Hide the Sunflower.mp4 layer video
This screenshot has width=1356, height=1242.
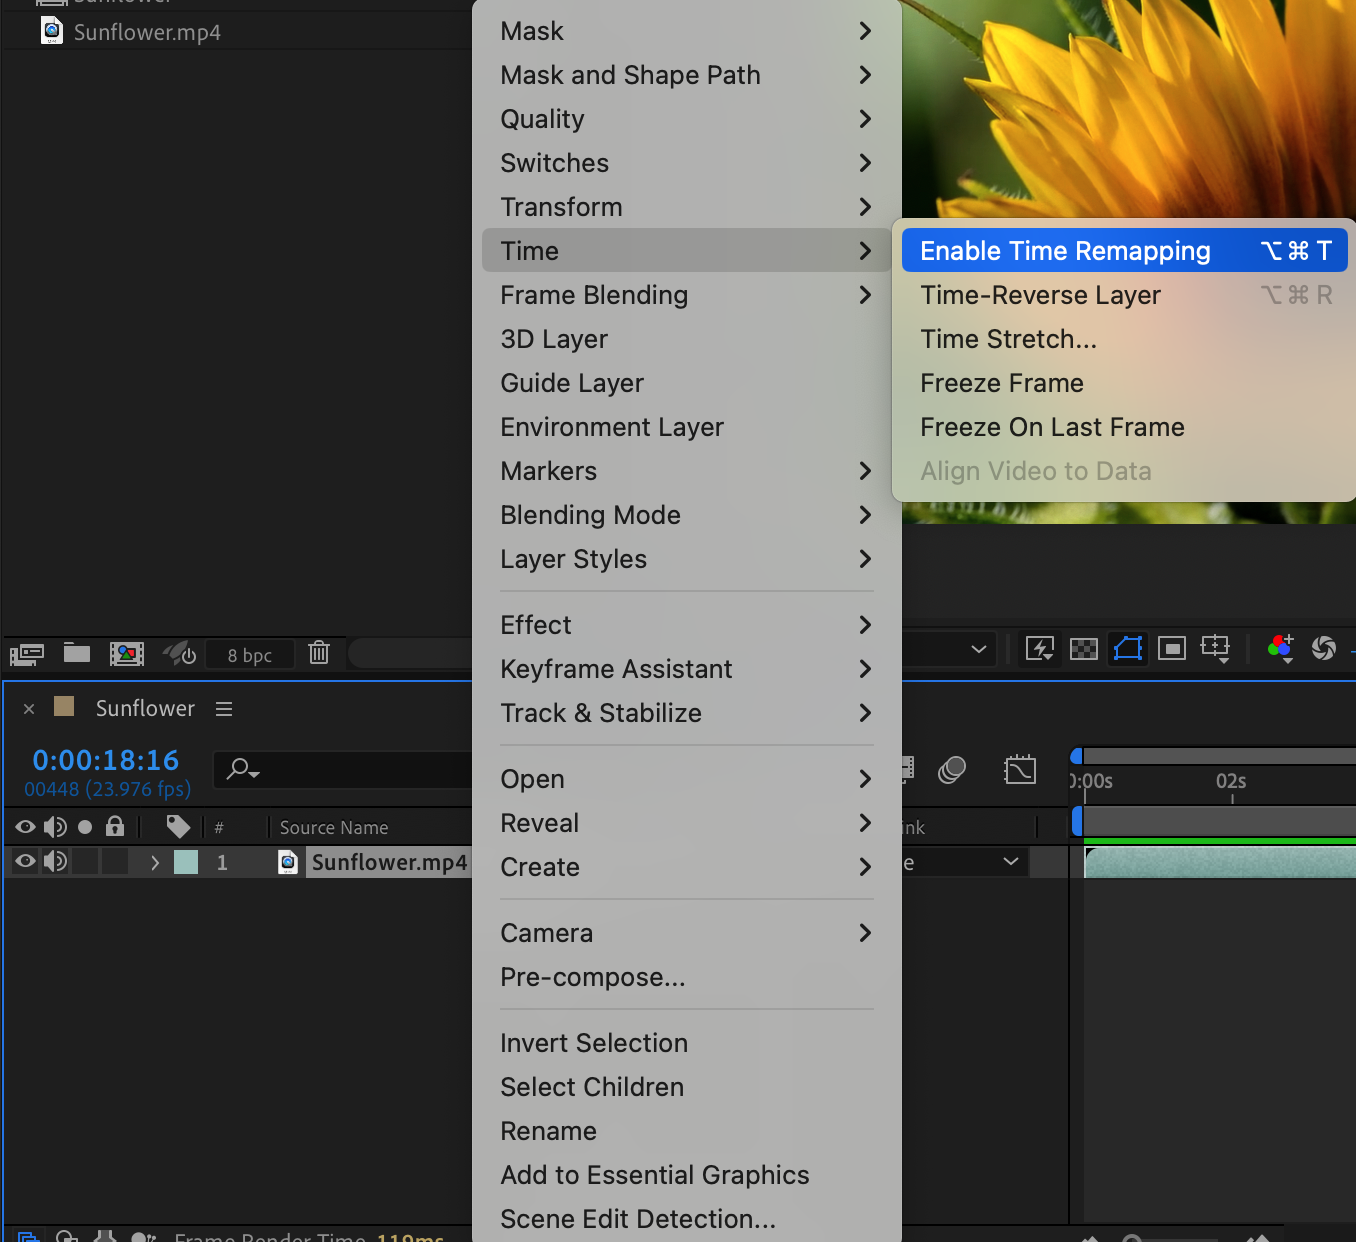coord(26,861)
